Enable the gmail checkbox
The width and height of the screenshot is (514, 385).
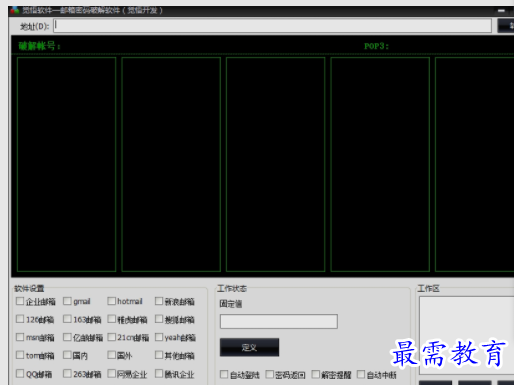tap(67, 301)
